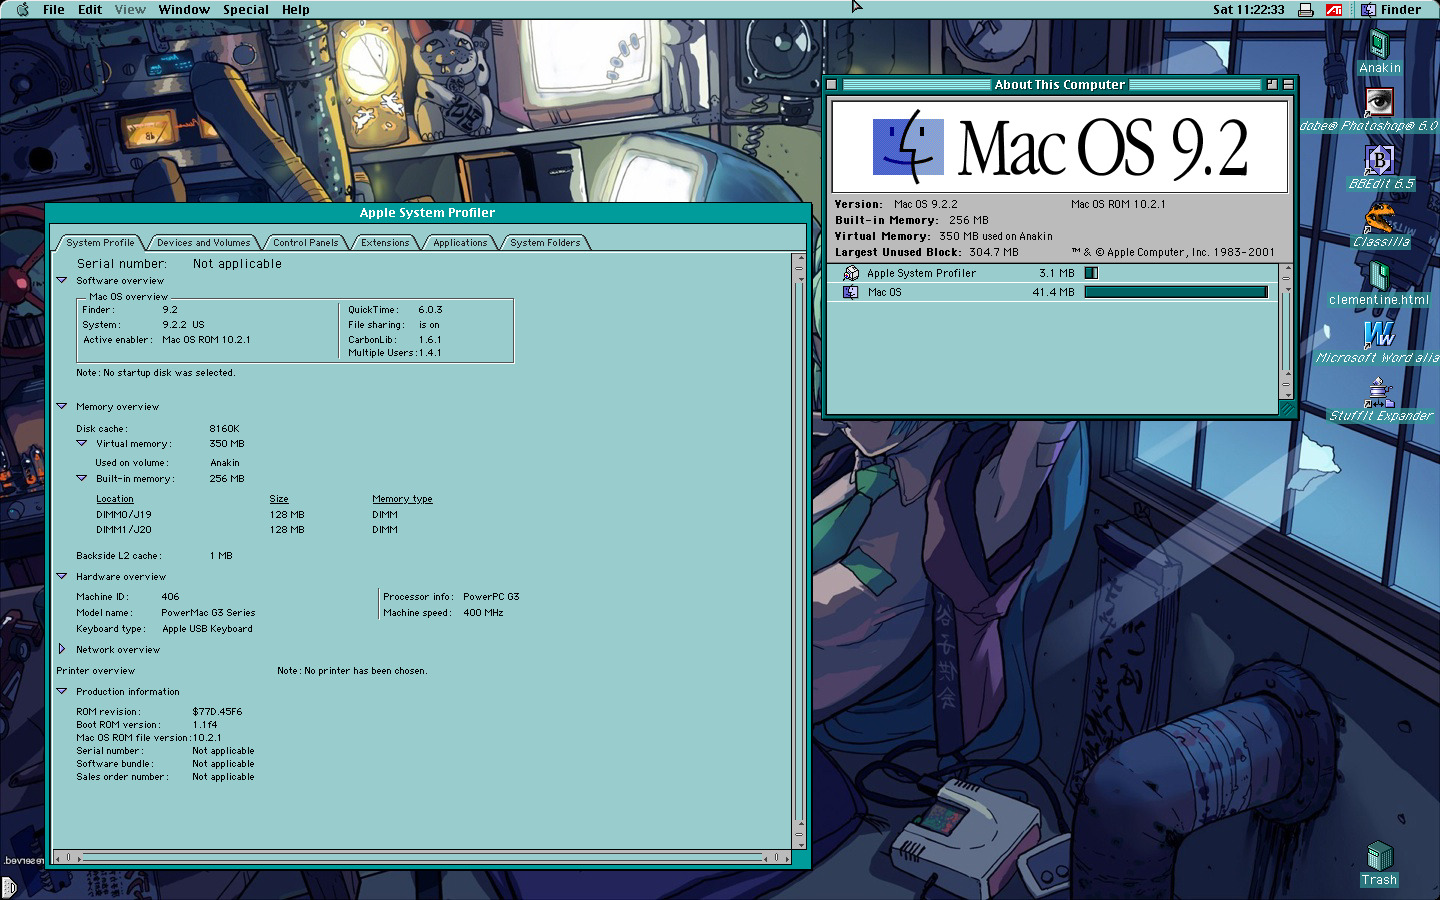Click the Apple menu icon
The image size is (1440, 900).
(x=22, y=10)
